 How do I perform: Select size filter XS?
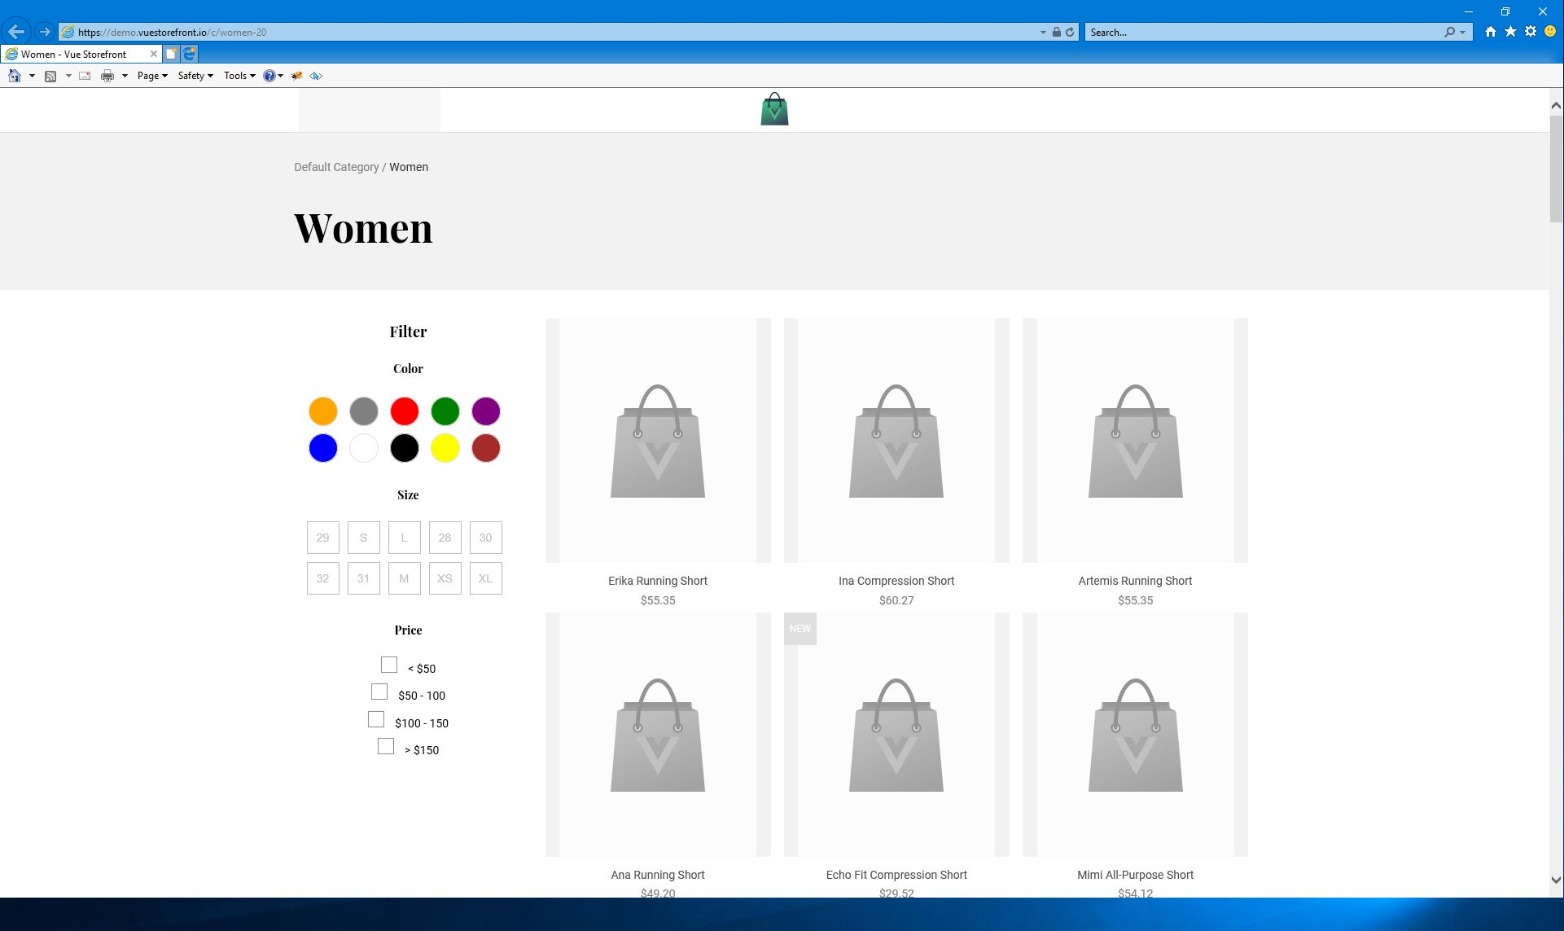(445, 578)
